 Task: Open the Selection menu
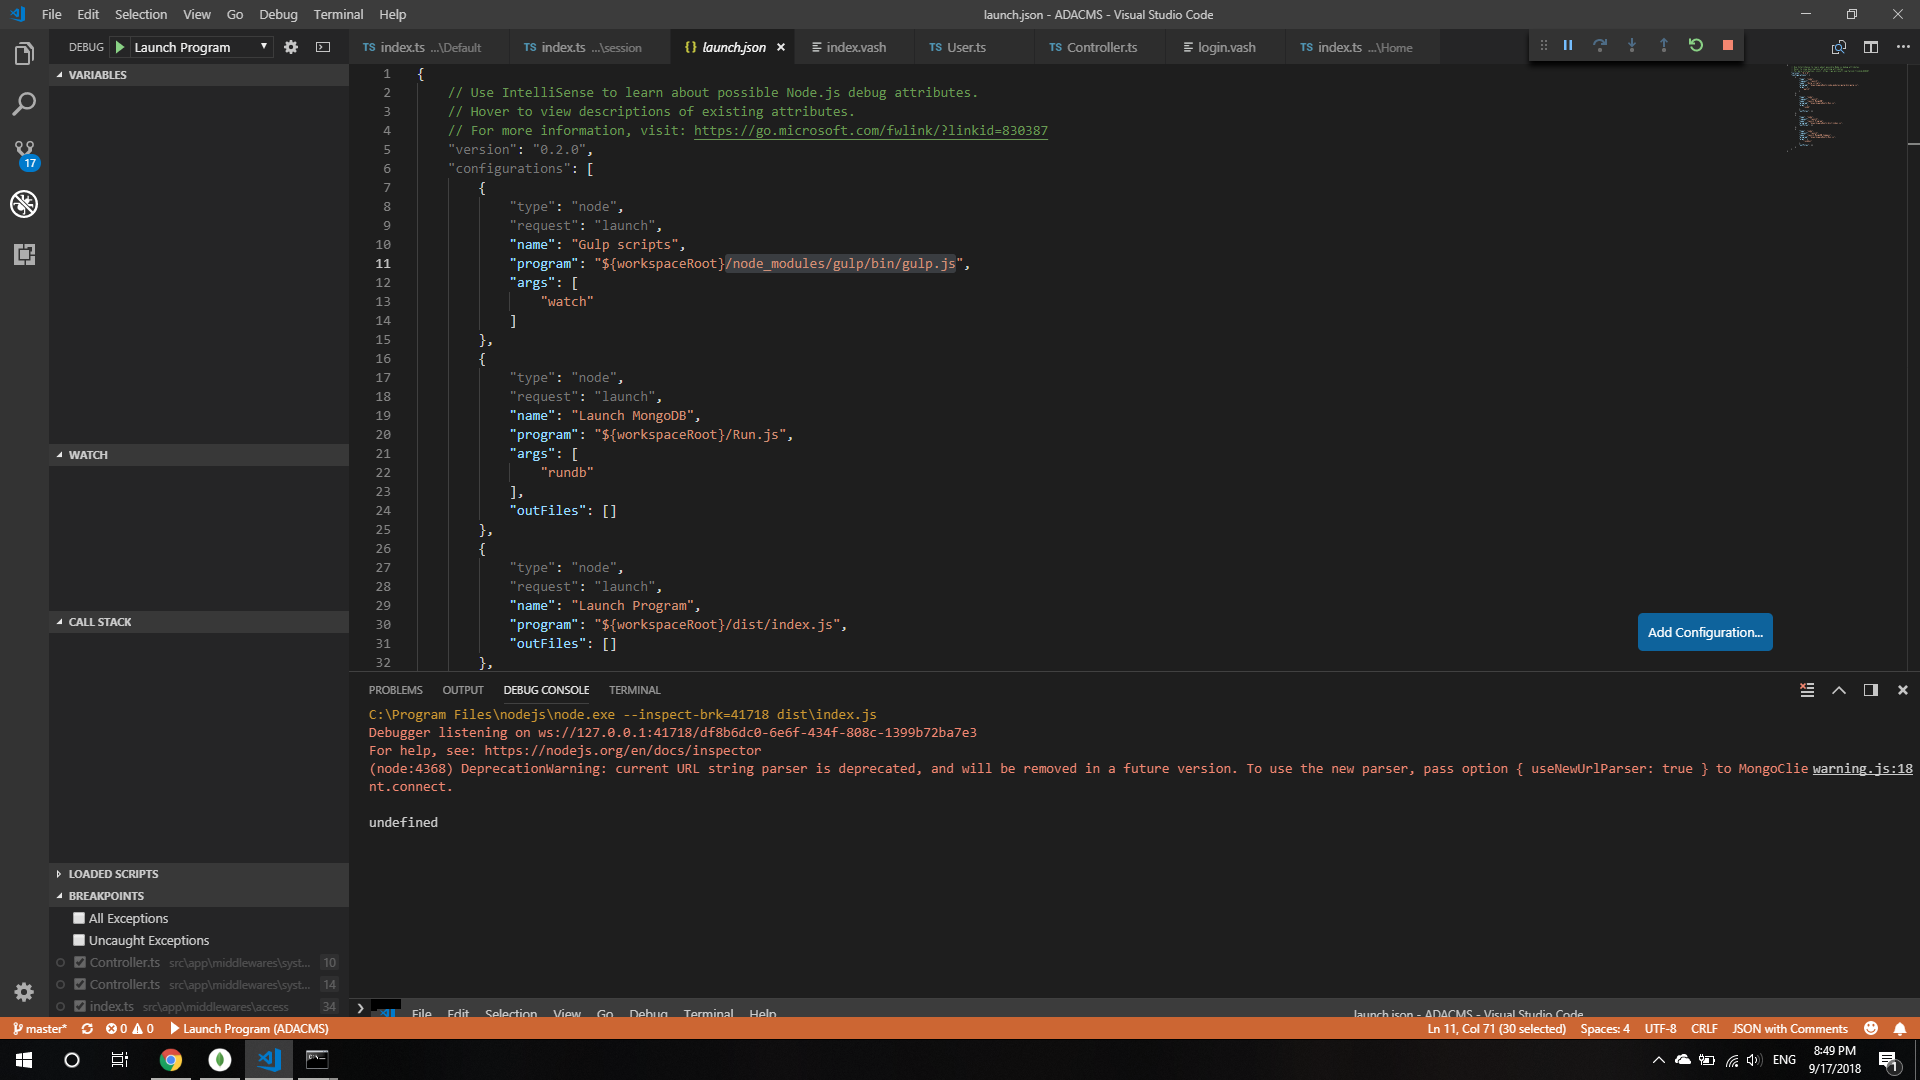pos(141,14)
